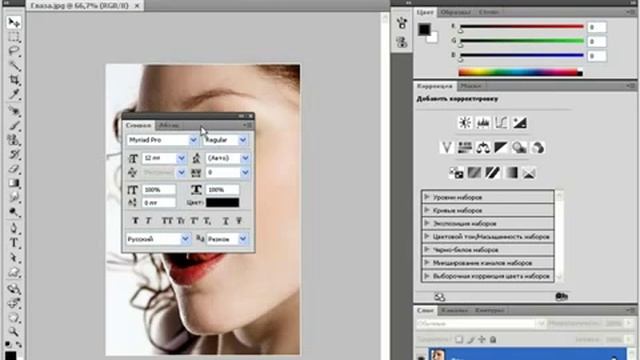Add a Vibrance adjustment
This screenshot has height=360, width=640.
coord(447,147)
